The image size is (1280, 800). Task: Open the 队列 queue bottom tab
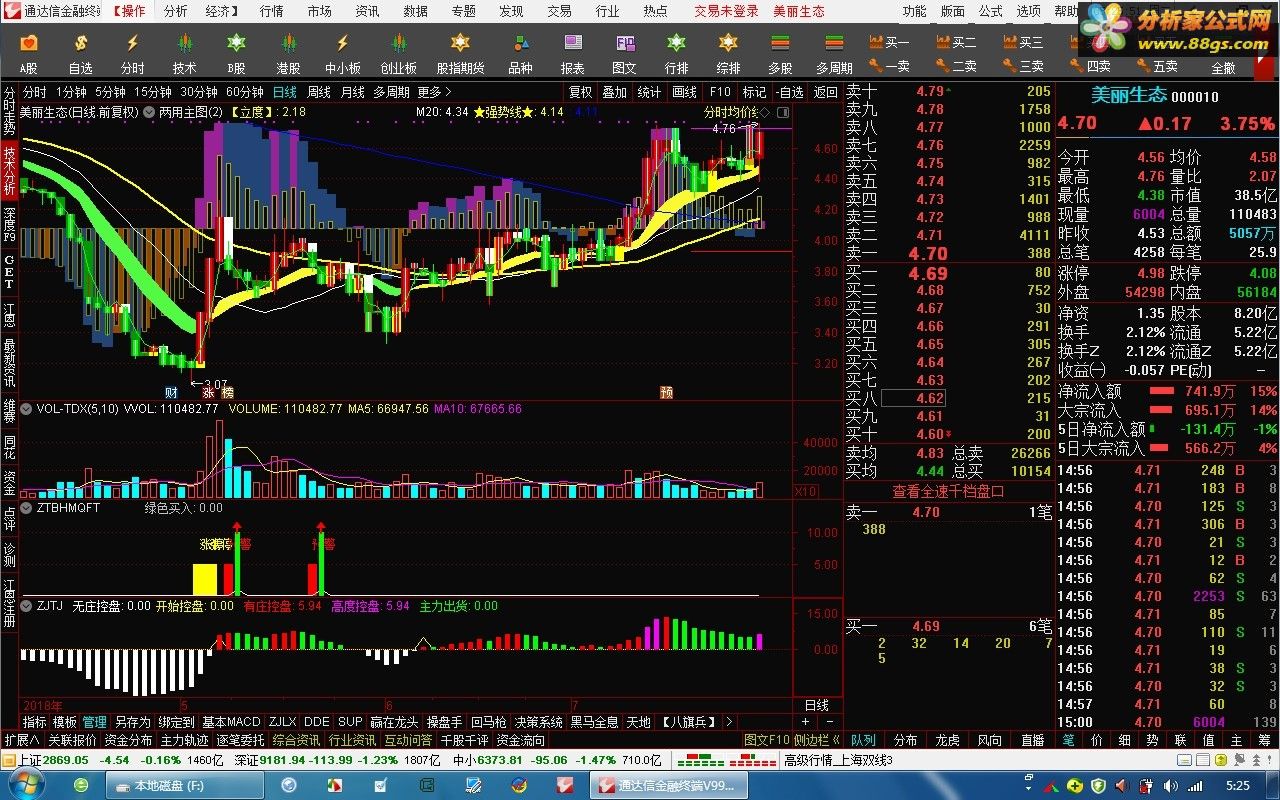863,740
